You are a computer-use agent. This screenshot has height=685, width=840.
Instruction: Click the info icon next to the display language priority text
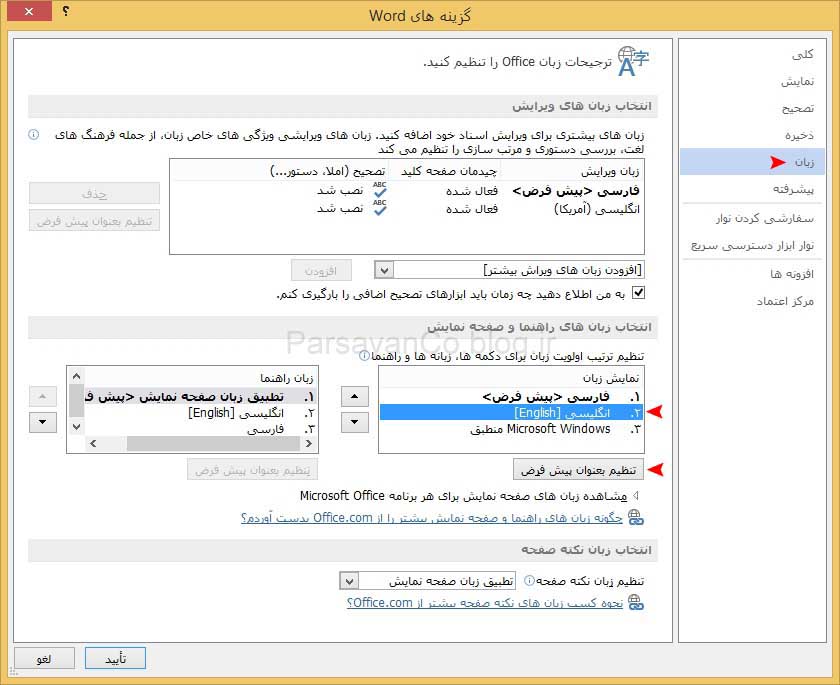(365, 355)
